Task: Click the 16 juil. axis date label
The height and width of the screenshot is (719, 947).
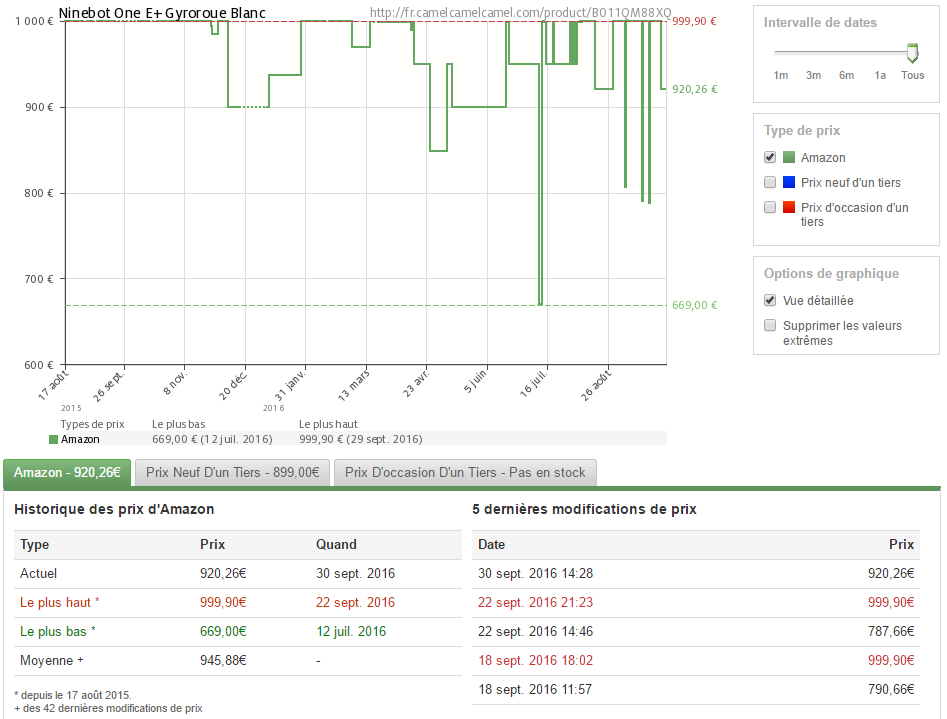Action: [534, 384]
